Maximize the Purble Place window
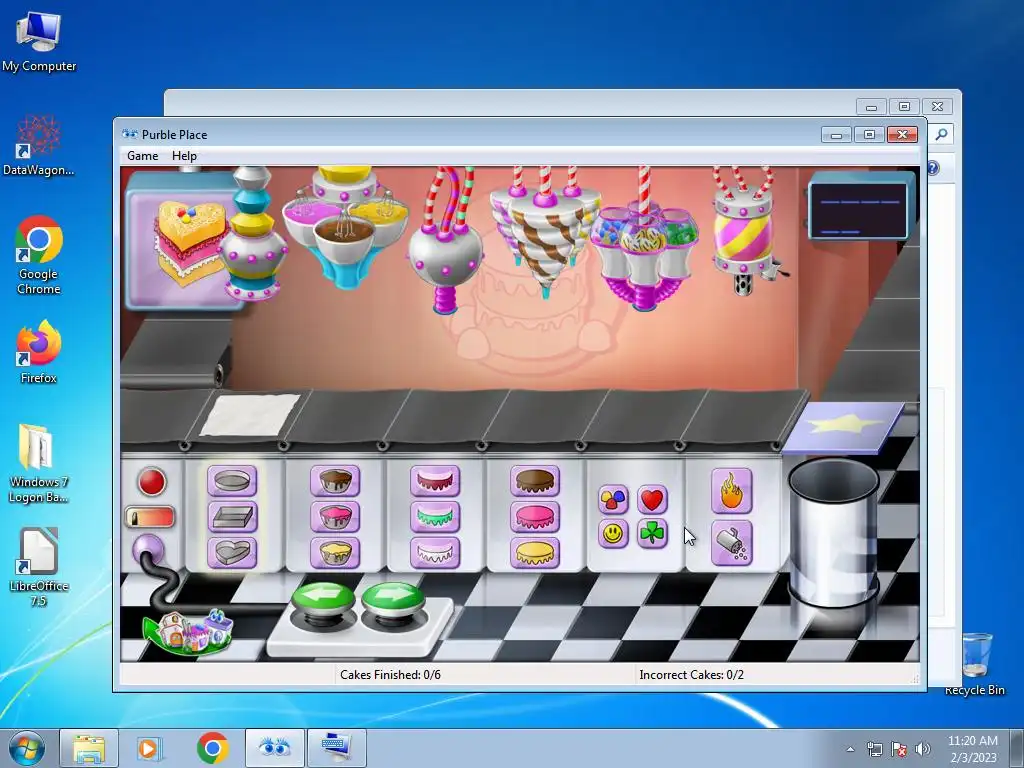 coord(869,135)
